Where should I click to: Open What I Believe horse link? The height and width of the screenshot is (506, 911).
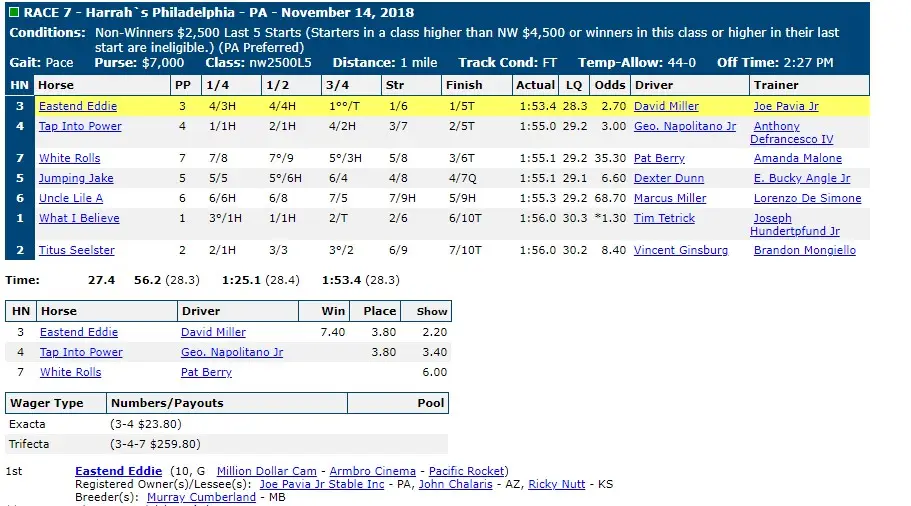pos(79,218)
